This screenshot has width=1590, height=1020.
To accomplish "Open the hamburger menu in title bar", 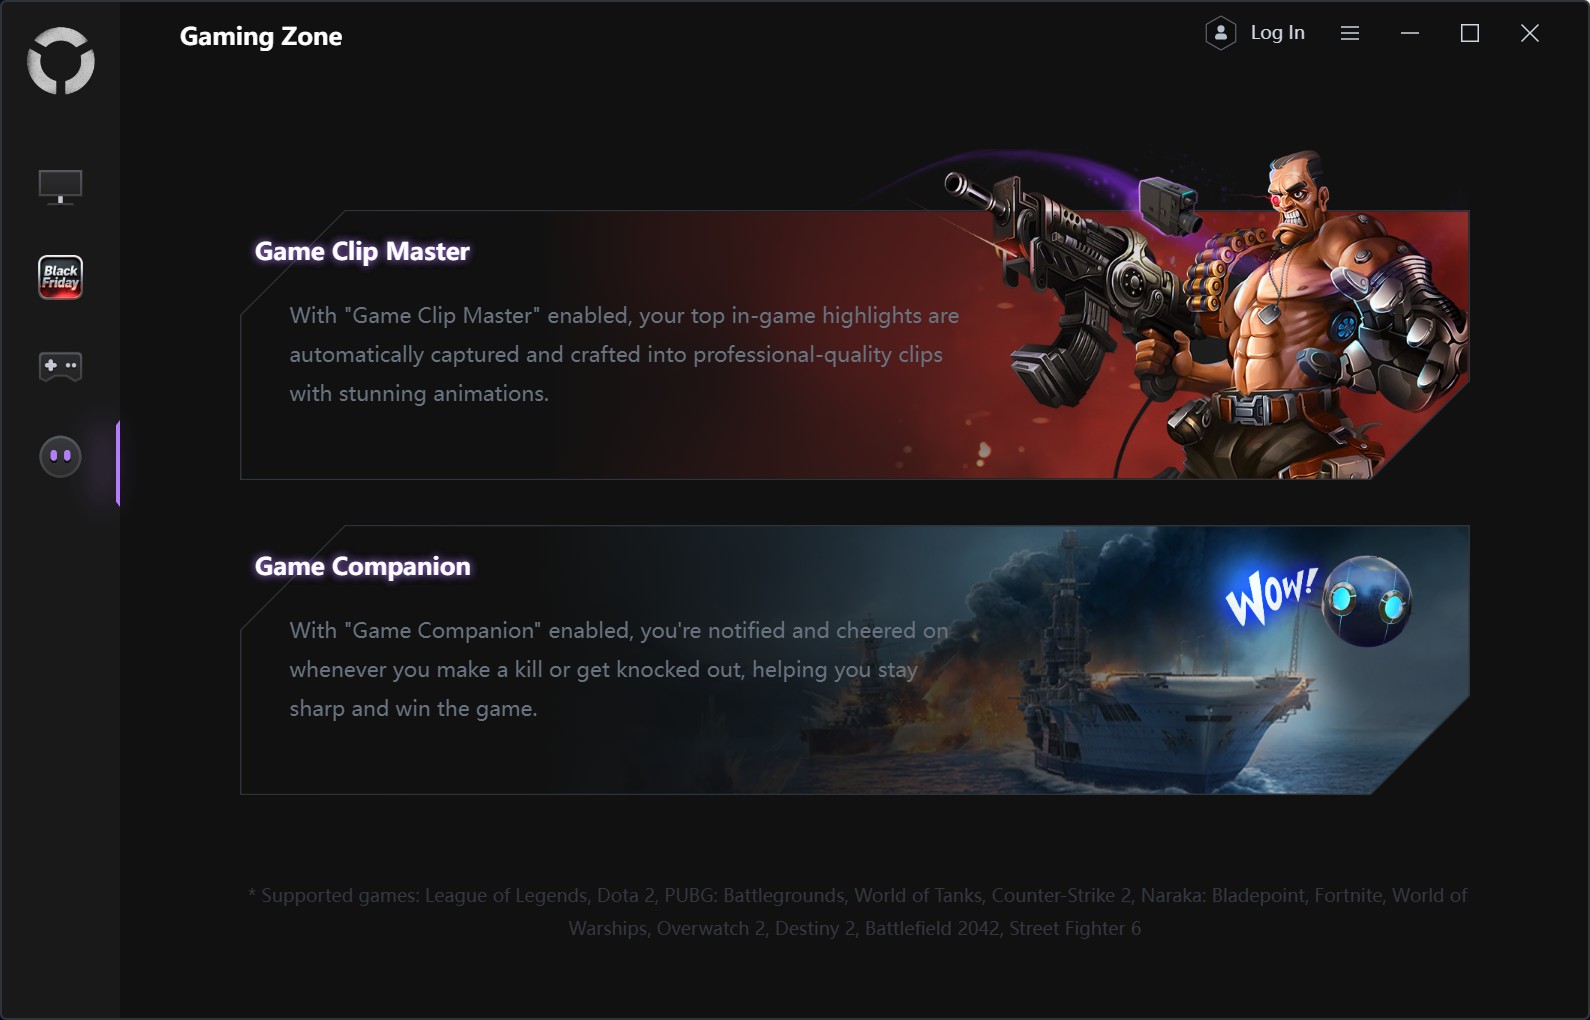I will coord(1350,33).
